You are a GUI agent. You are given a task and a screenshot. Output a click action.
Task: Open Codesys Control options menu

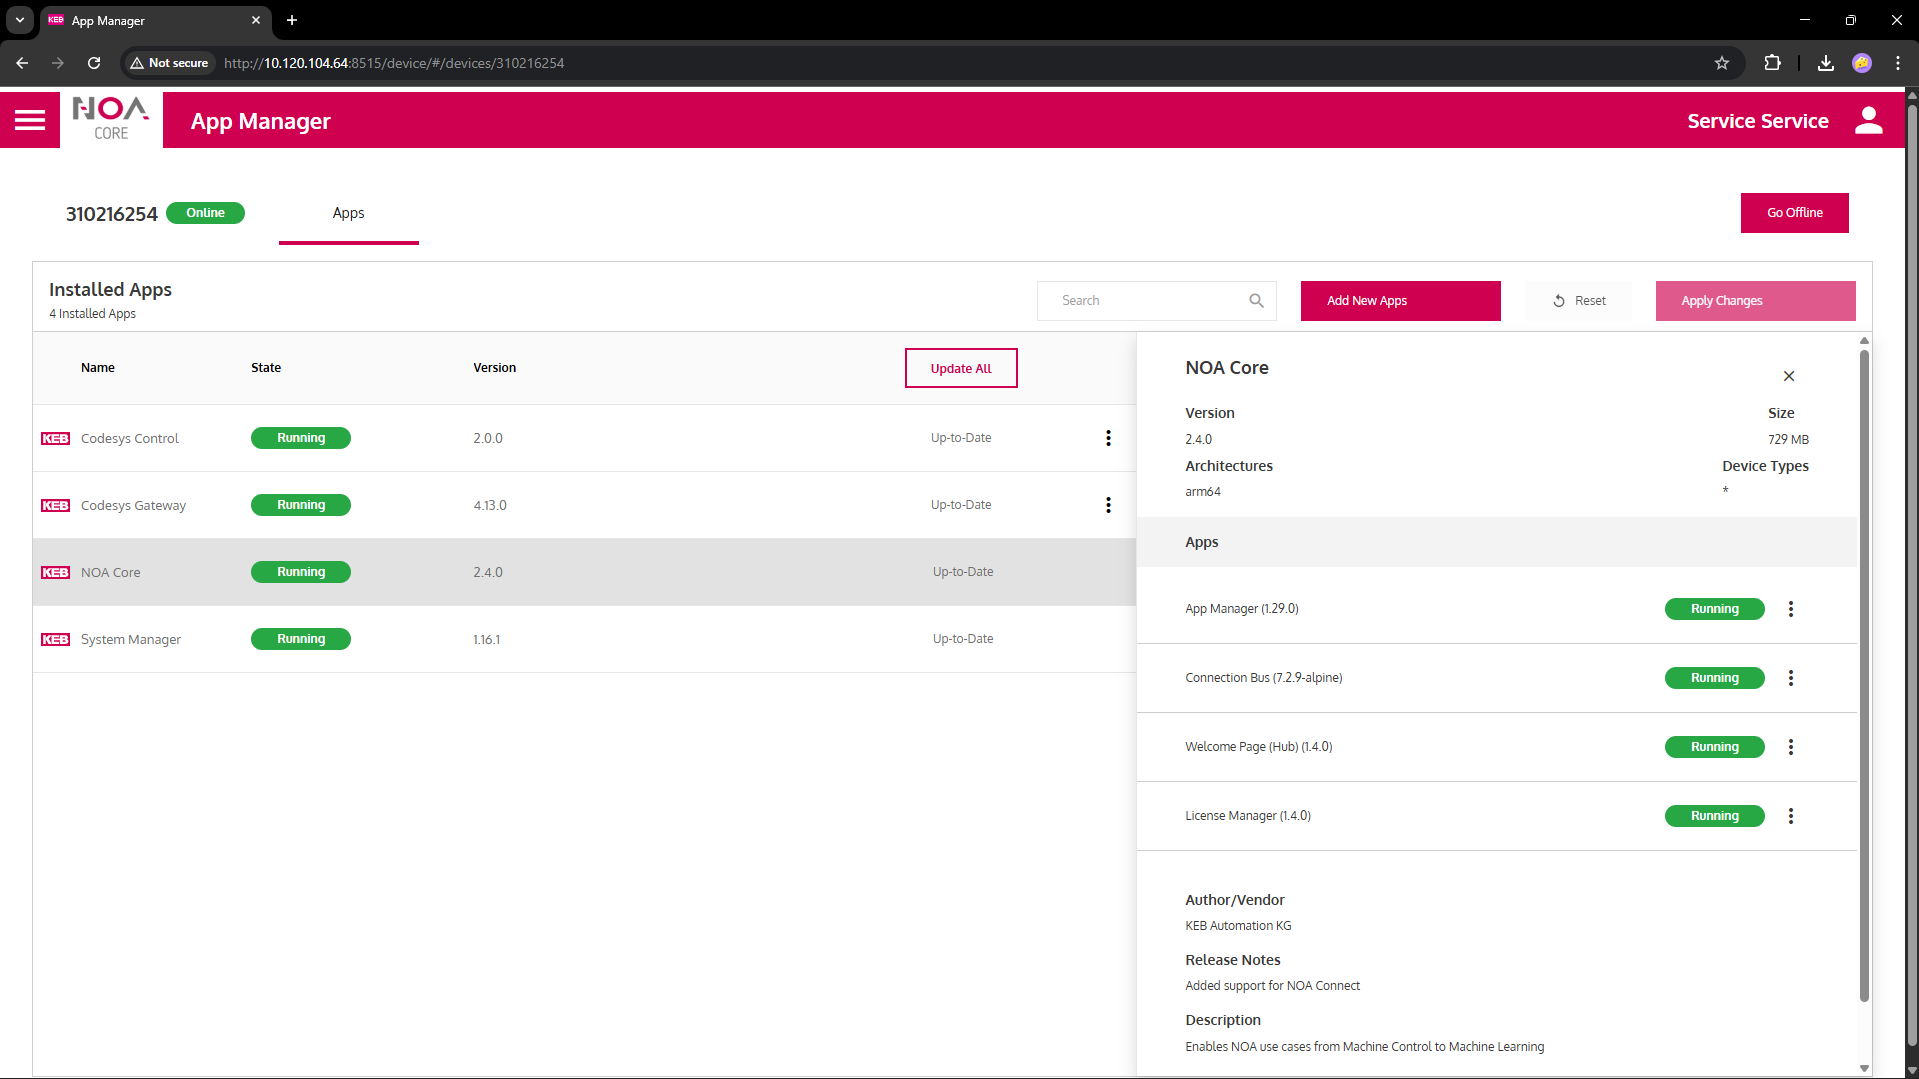tap(1108, 438)
